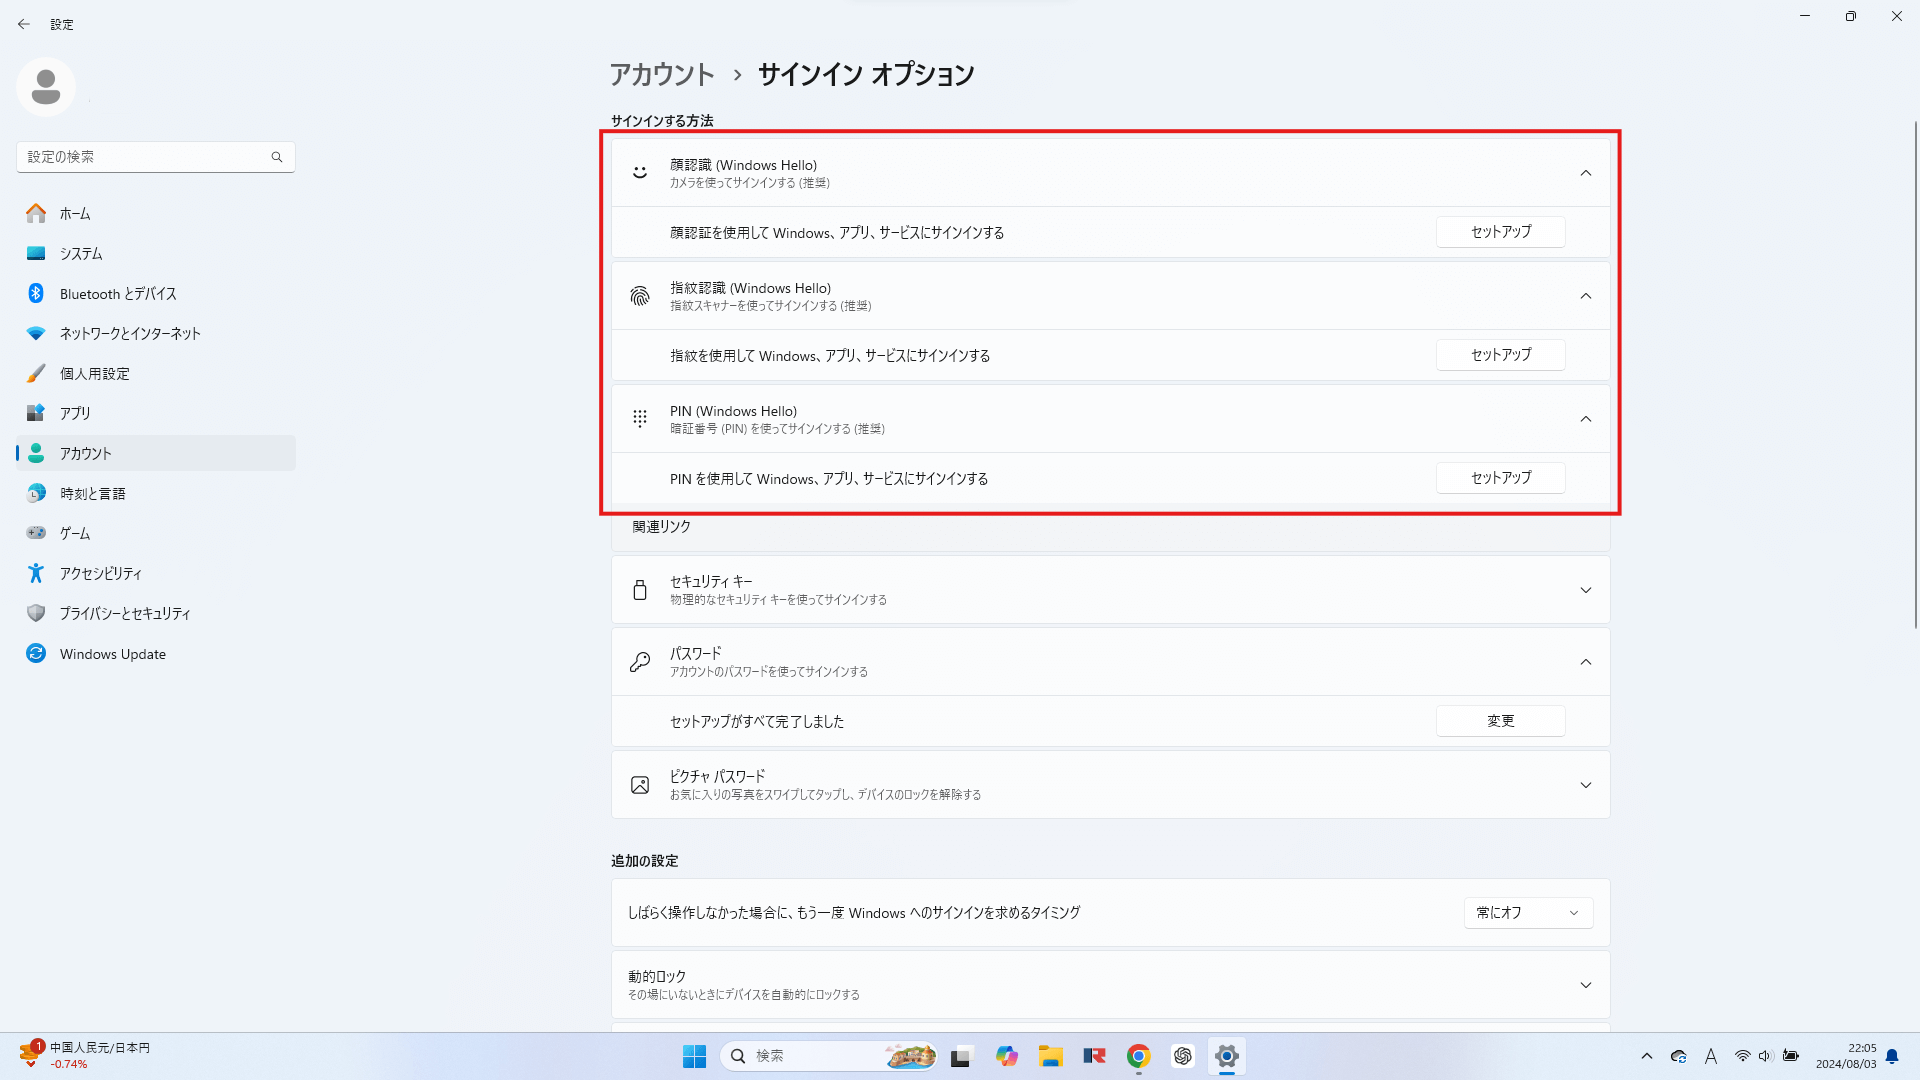Click the user profile avatar

pos(46,87)
